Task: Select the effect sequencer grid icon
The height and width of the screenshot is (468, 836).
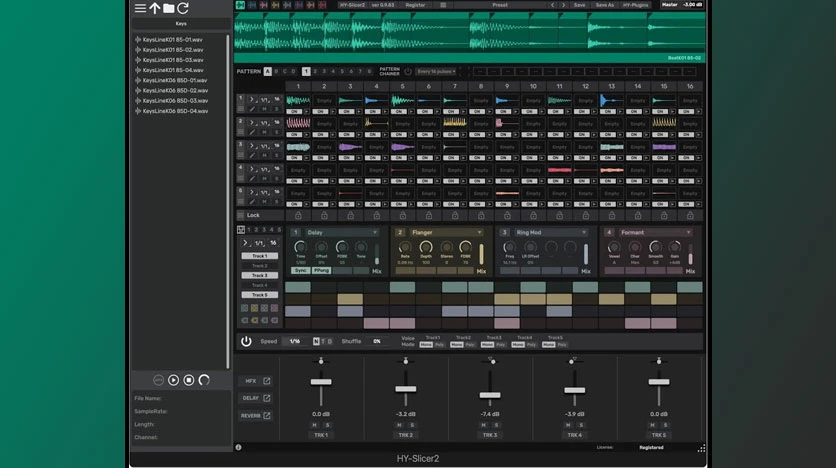Action: [x=241, y=230]
